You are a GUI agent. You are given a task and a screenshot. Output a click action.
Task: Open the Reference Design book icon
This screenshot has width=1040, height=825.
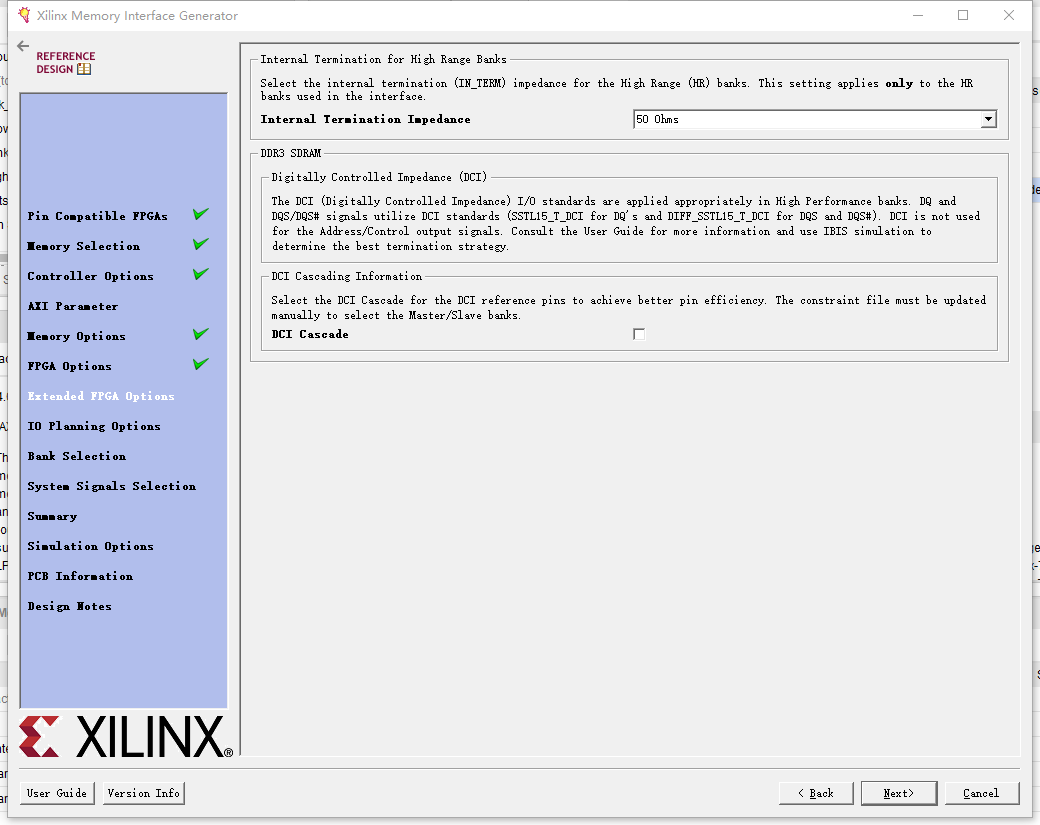(x=84, y=69)
